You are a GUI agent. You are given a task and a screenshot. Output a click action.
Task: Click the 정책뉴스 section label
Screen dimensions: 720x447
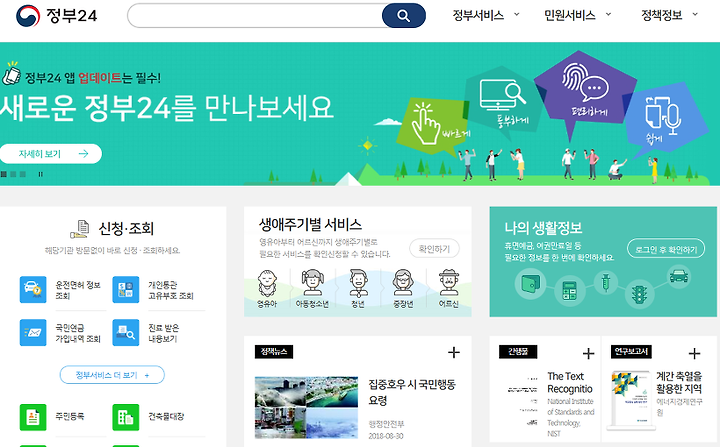pyautogui.click(x=274, y=352)
